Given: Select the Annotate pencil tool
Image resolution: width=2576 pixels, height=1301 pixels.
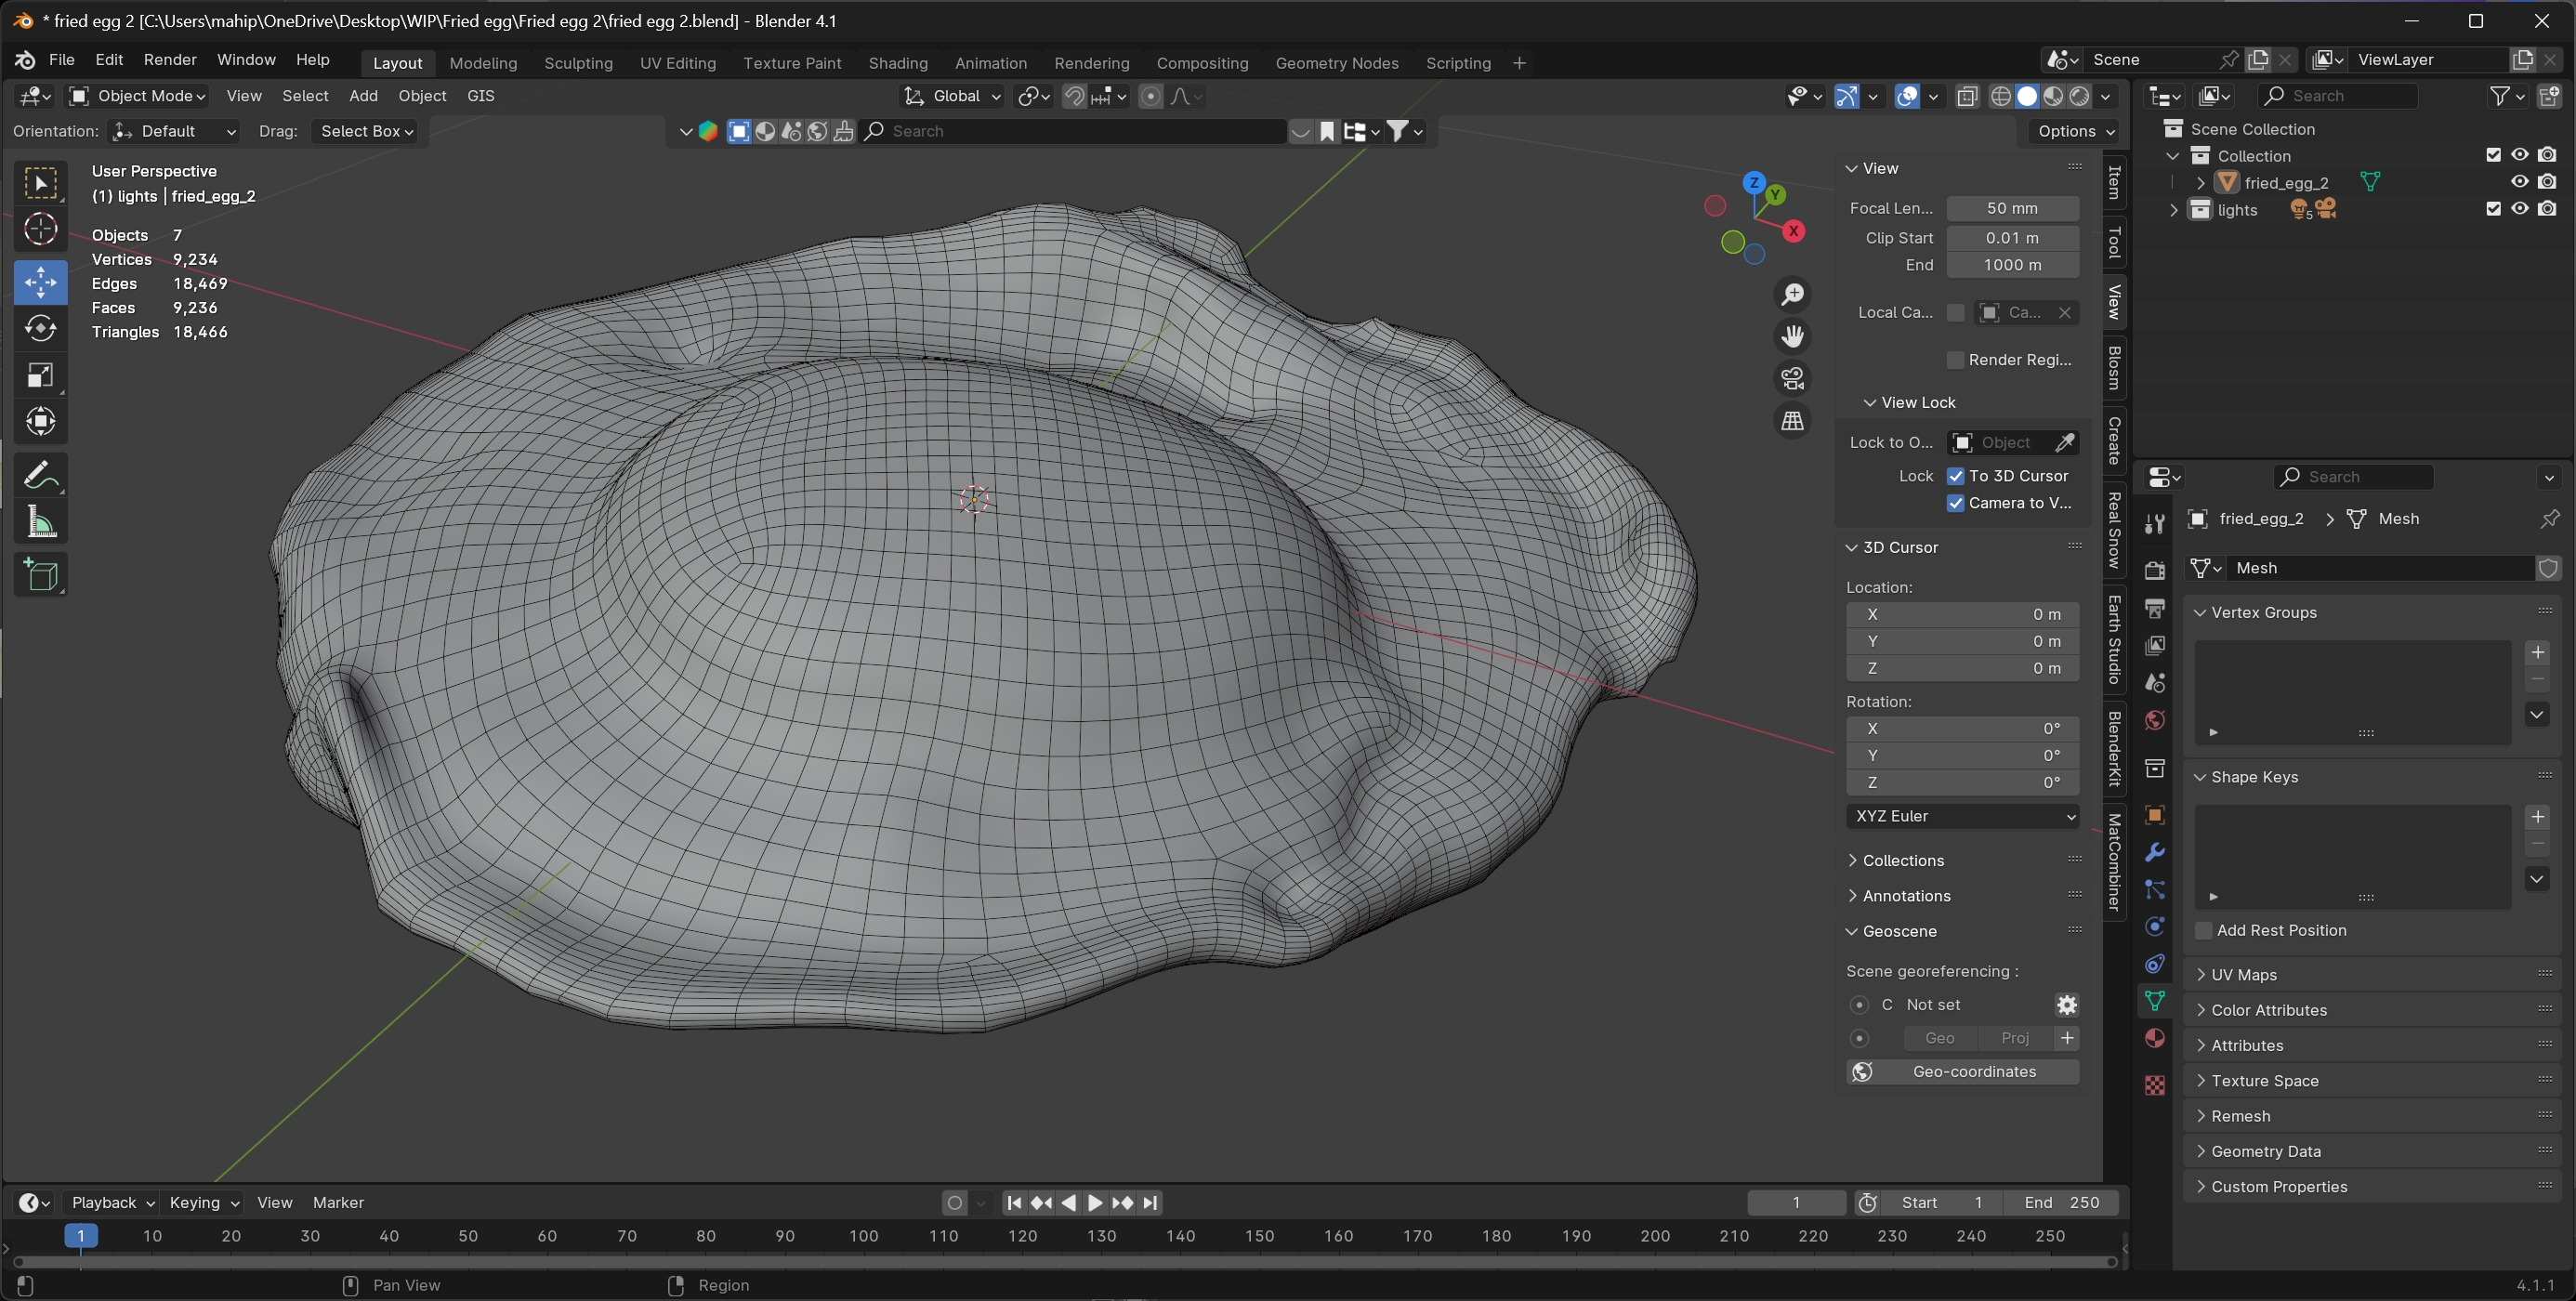Looking at the screenshot, I should coord(40,475).
